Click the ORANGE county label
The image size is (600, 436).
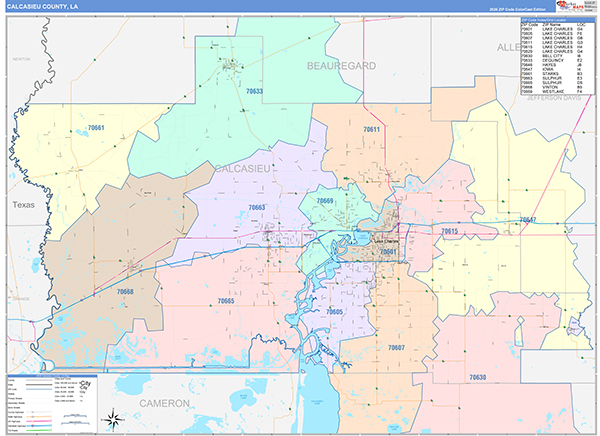21,299
